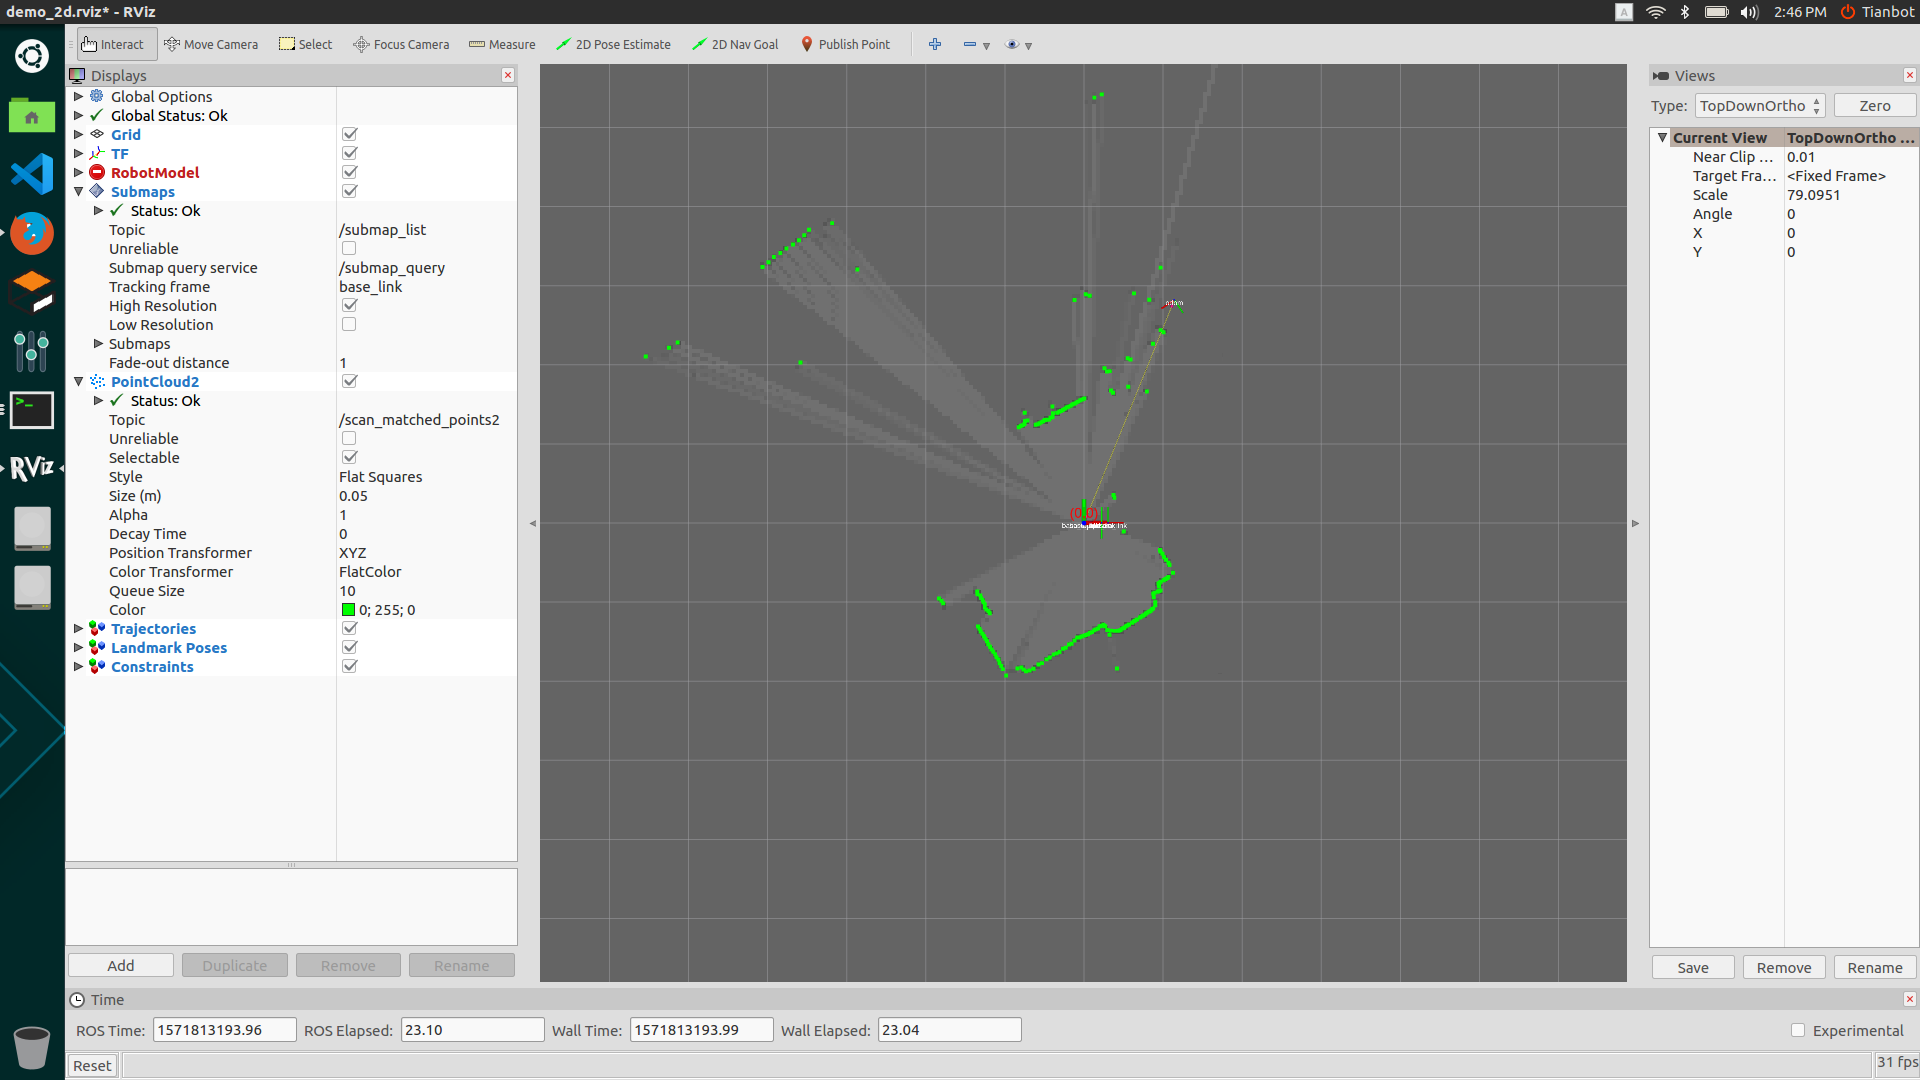The height and width of the screenshot is (1080, 1920).
Task: Expand the Global Status row
Action: [x=79, y=115]
